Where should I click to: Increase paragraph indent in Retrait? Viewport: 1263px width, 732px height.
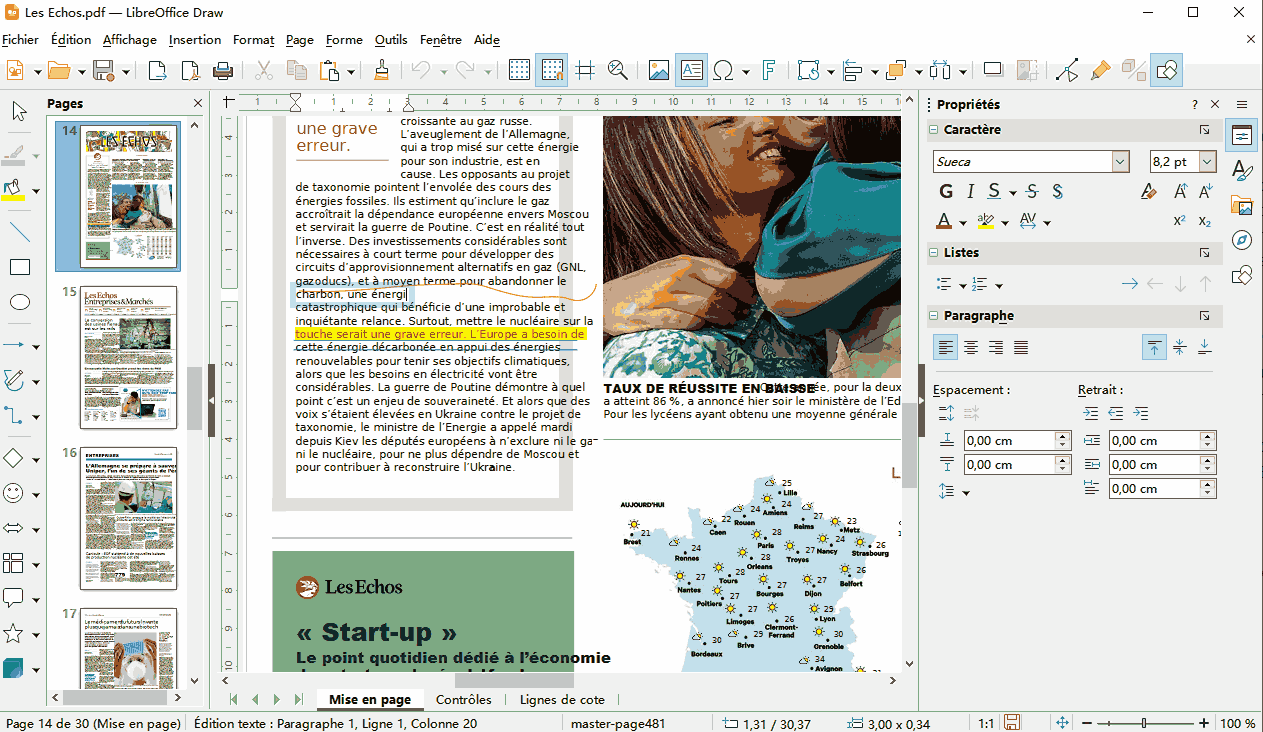click(x=1091, y=413)
